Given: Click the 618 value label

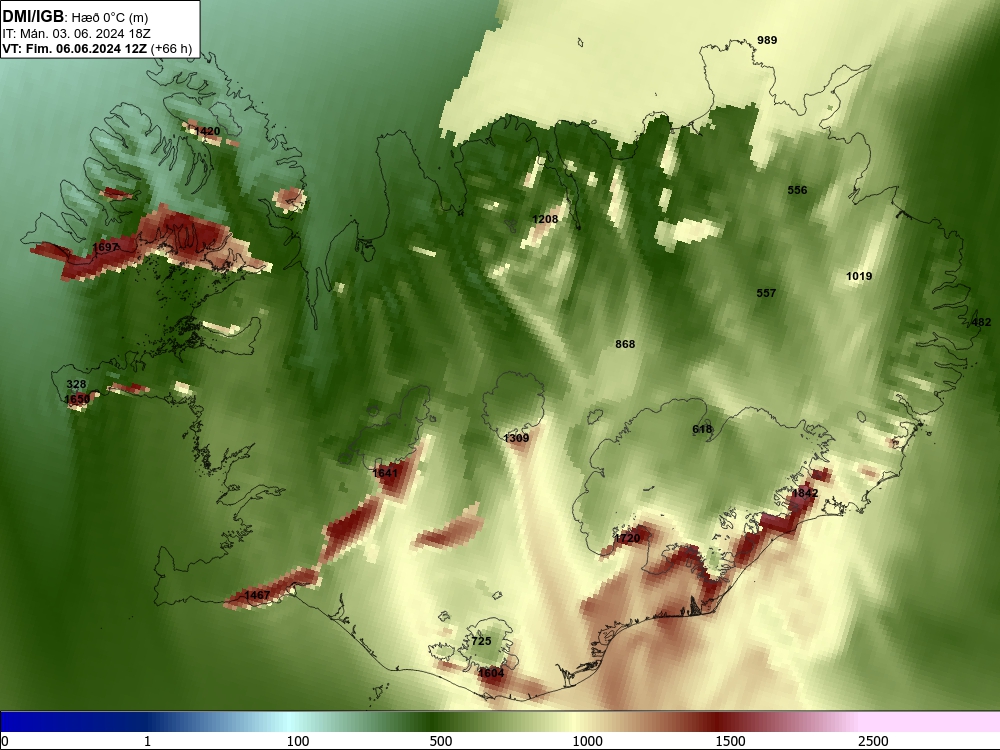Looking at the screenshot, I should click(702, 429).
